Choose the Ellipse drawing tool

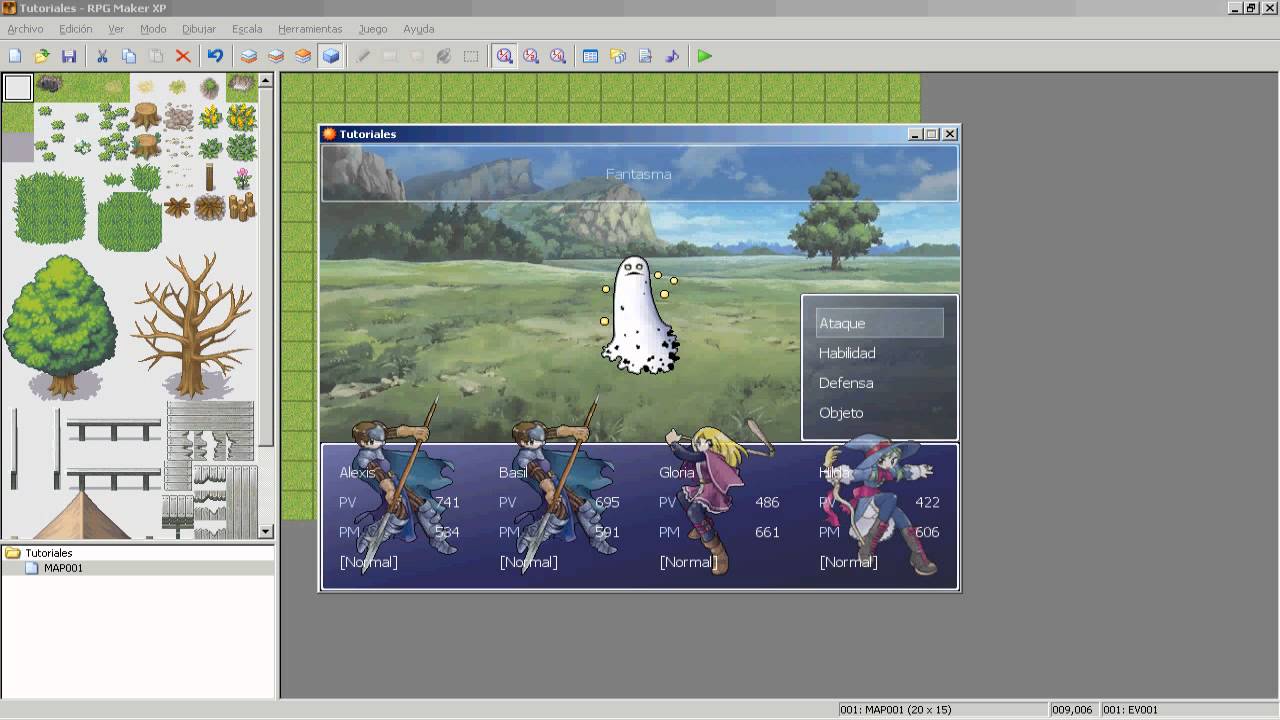[417, 56]
